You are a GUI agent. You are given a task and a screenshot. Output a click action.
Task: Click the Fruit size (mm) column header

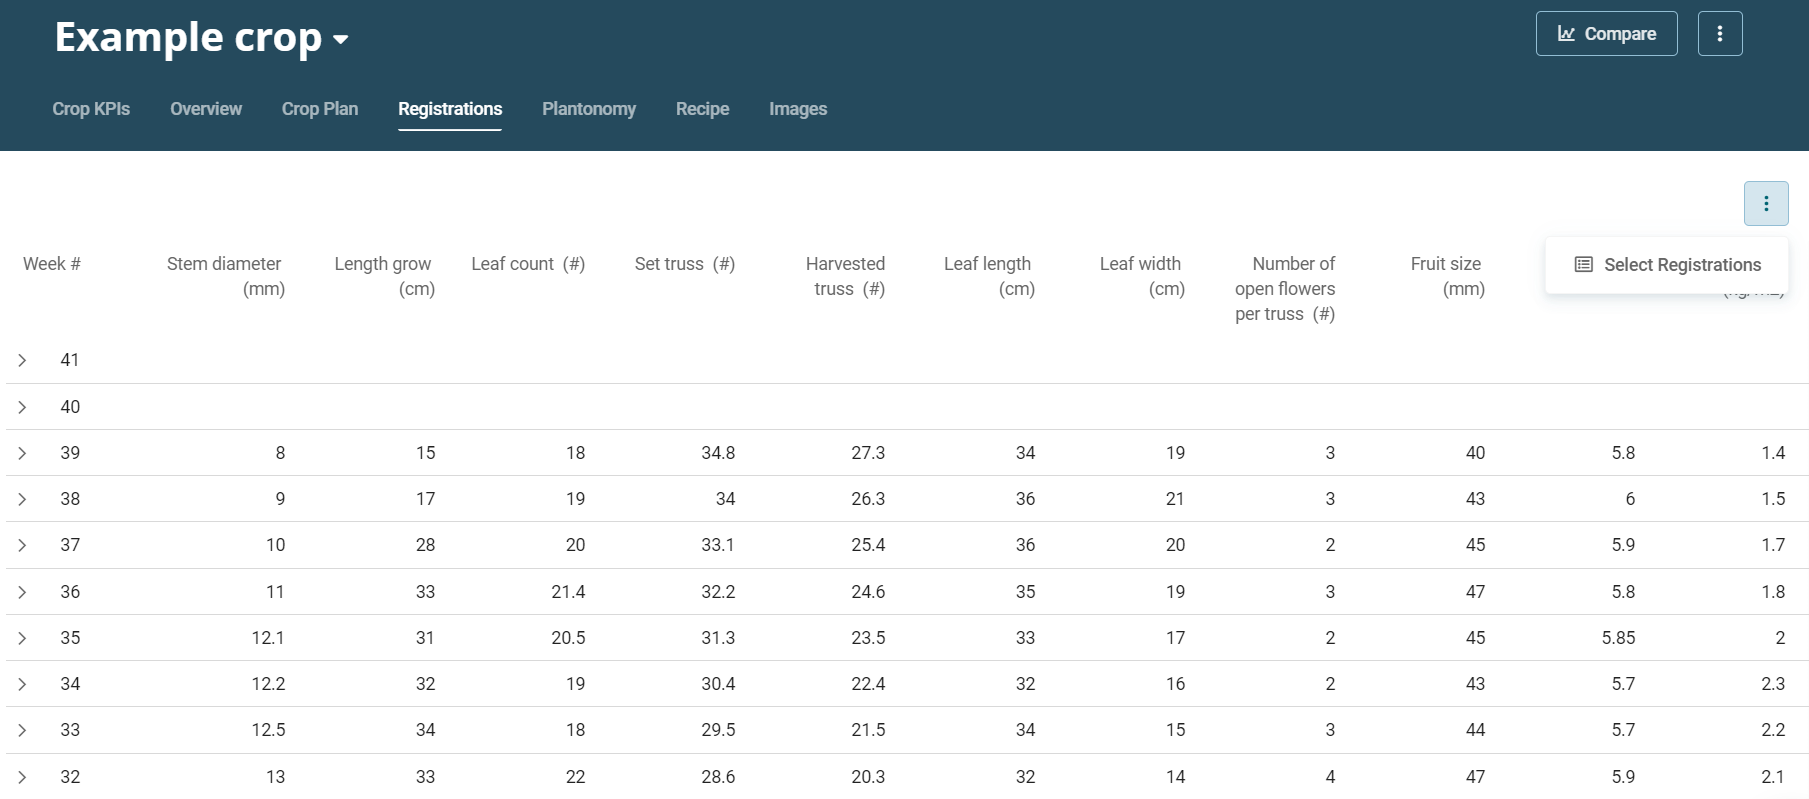click(1447, 276)
